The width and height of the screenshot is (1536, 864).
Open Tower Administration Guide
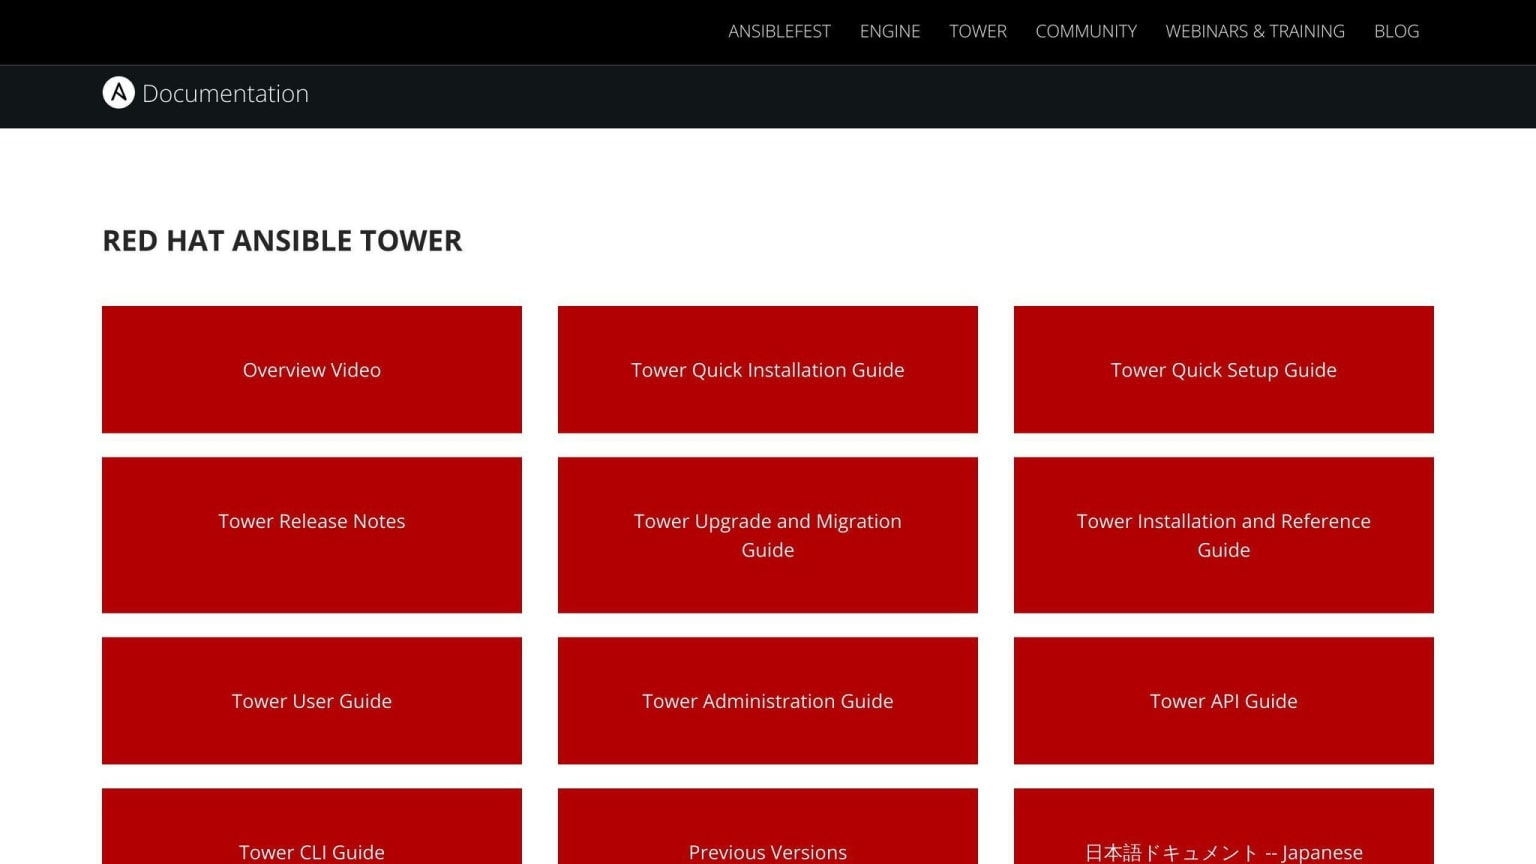click(x=768, y=701)
